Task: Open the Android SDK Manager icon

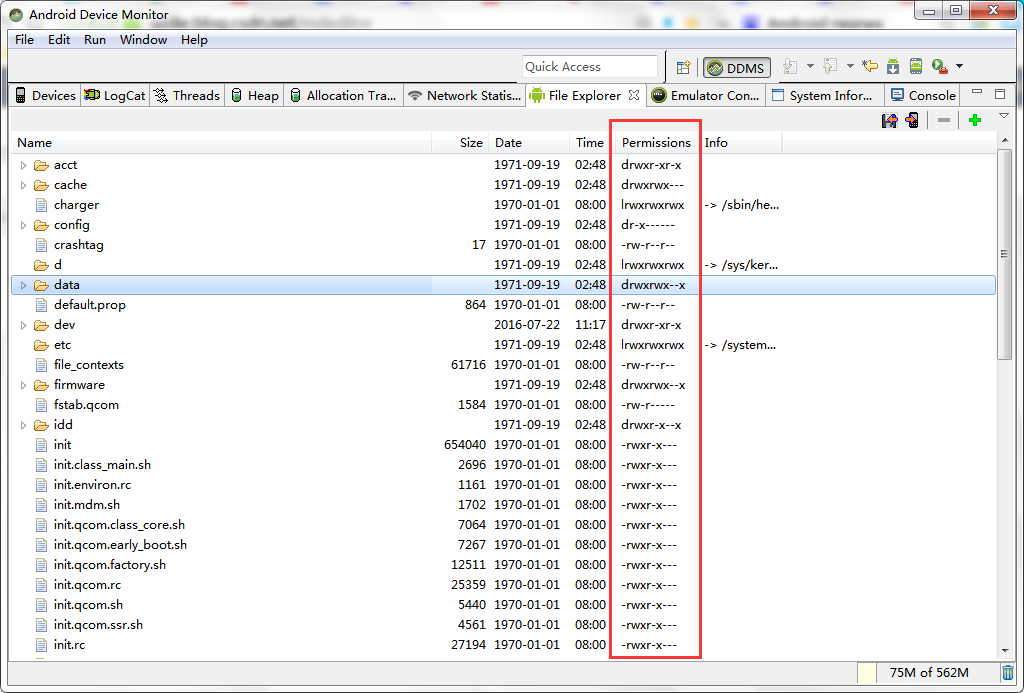Action: point(893,66)
